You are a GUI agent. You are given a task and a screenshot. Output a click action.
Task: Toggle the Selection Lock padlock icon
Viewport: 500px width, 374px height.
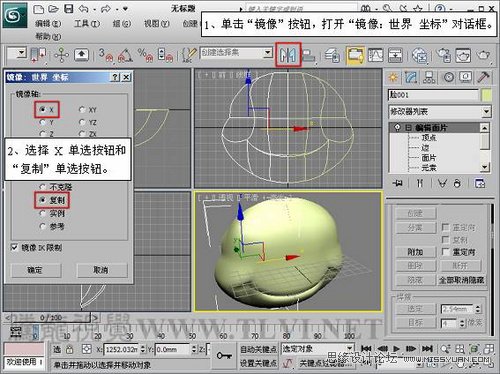click(x=69, y=349)
